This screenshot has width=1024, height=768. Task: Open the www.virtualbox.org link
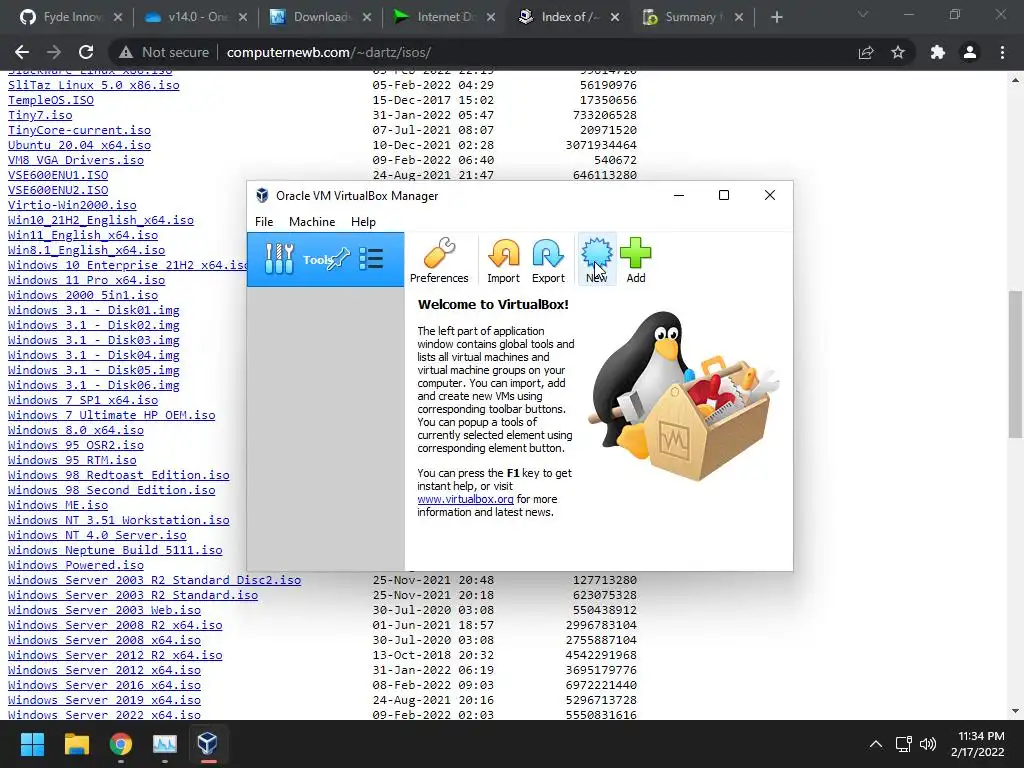coord(465,500)
